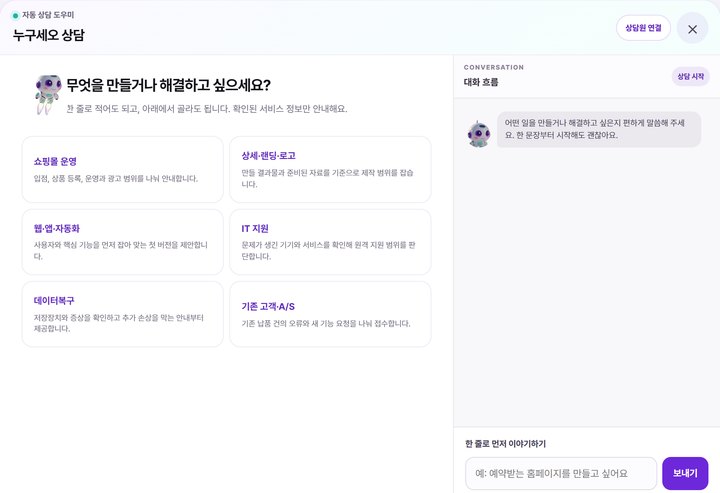Screen dimensions: 720x493
Task: Click the green status dot by 자동 상담 도우미
Action: (x=15, y=16)
